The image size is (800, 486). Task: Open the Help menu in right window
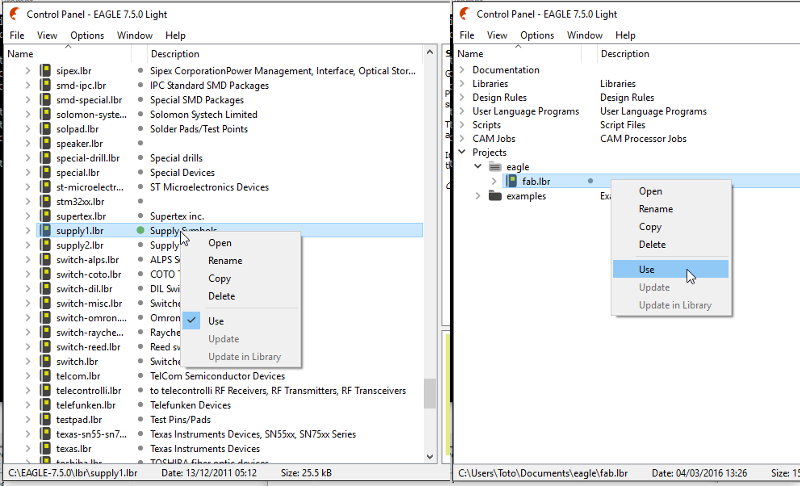pos(625,35)
